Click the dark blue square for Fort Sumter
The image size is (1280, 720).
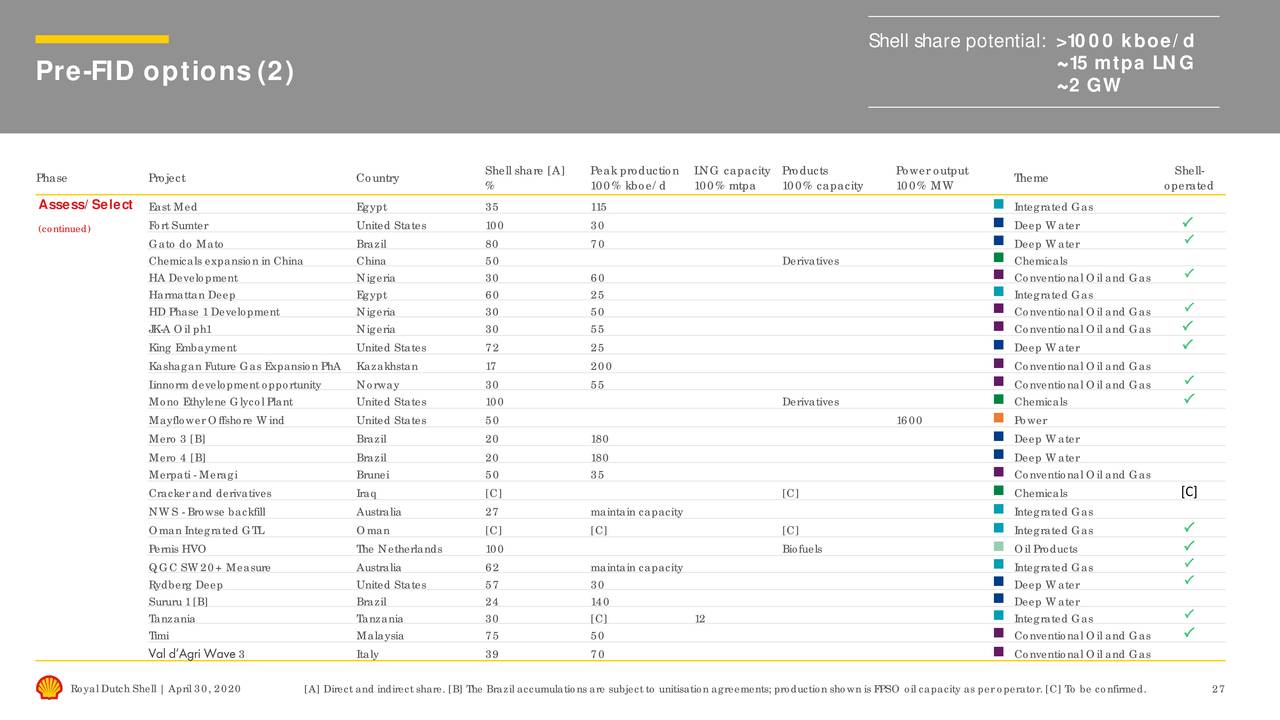pyautogui.click(x=999, y=223)
